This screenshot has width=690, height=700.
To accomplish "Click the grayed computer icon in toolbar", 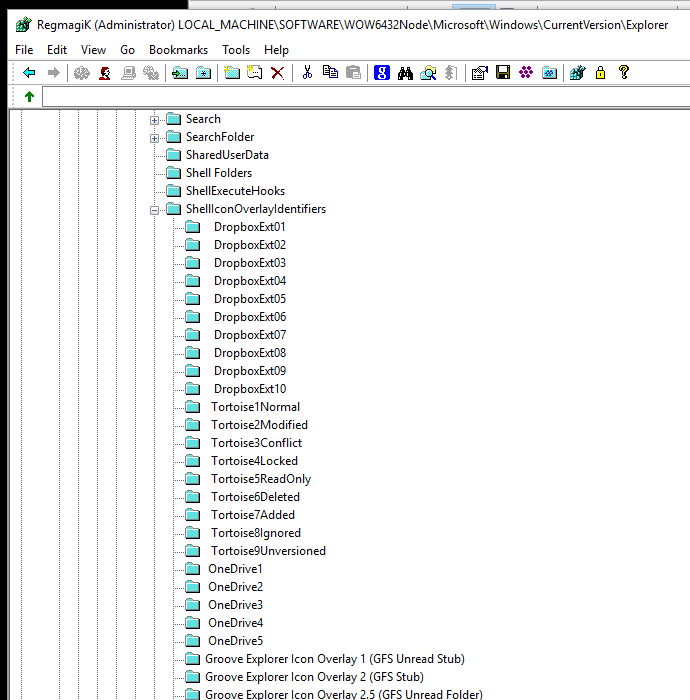I will click(129, 73).
